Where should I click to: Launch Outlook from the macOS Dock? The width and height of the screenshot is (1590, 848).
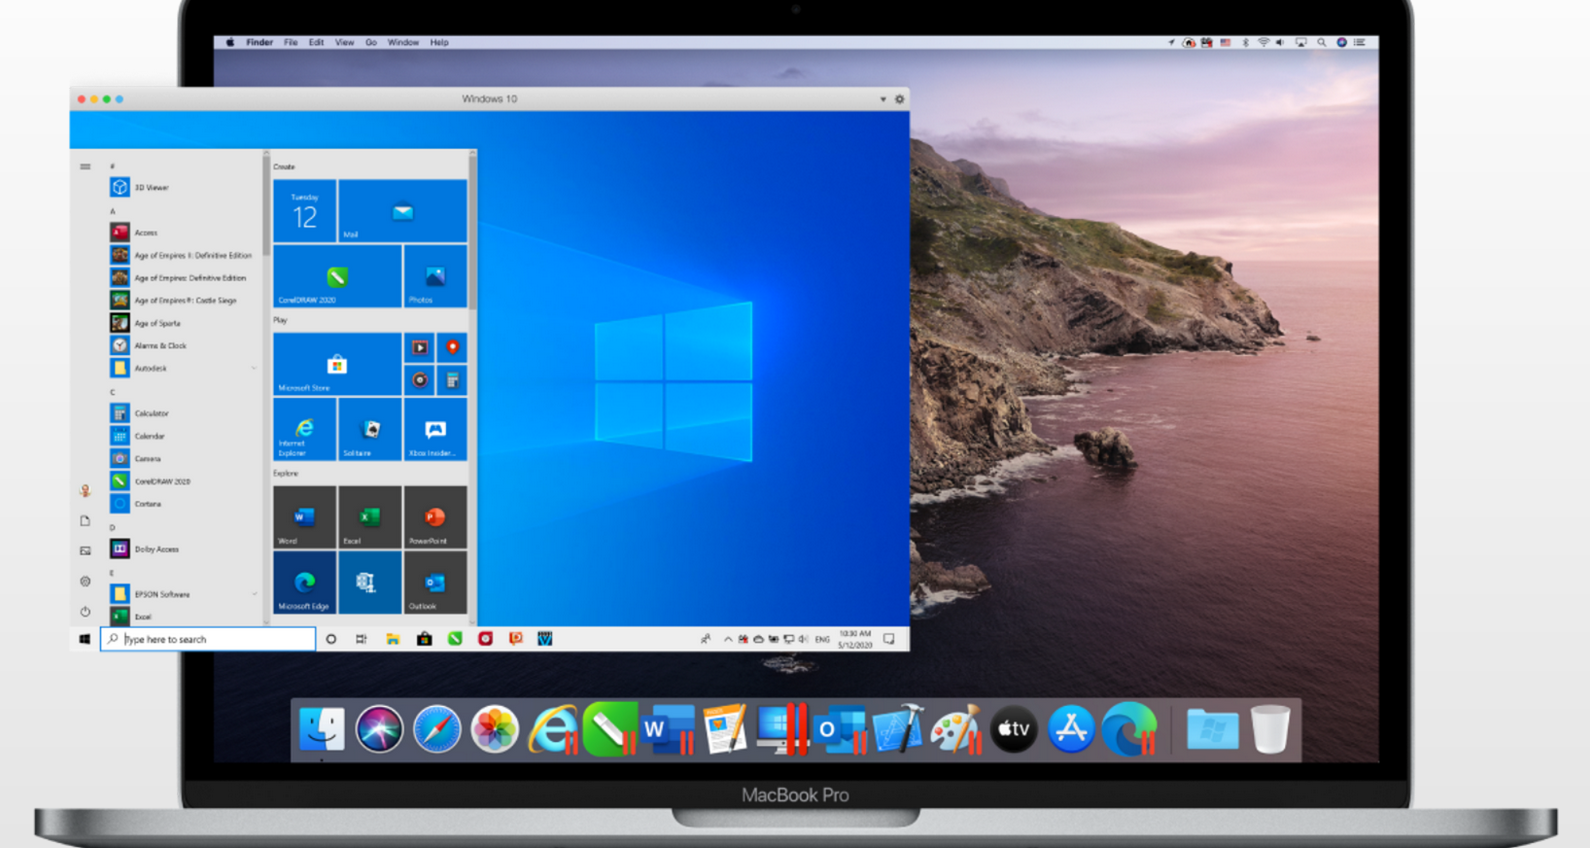point(840,729)
